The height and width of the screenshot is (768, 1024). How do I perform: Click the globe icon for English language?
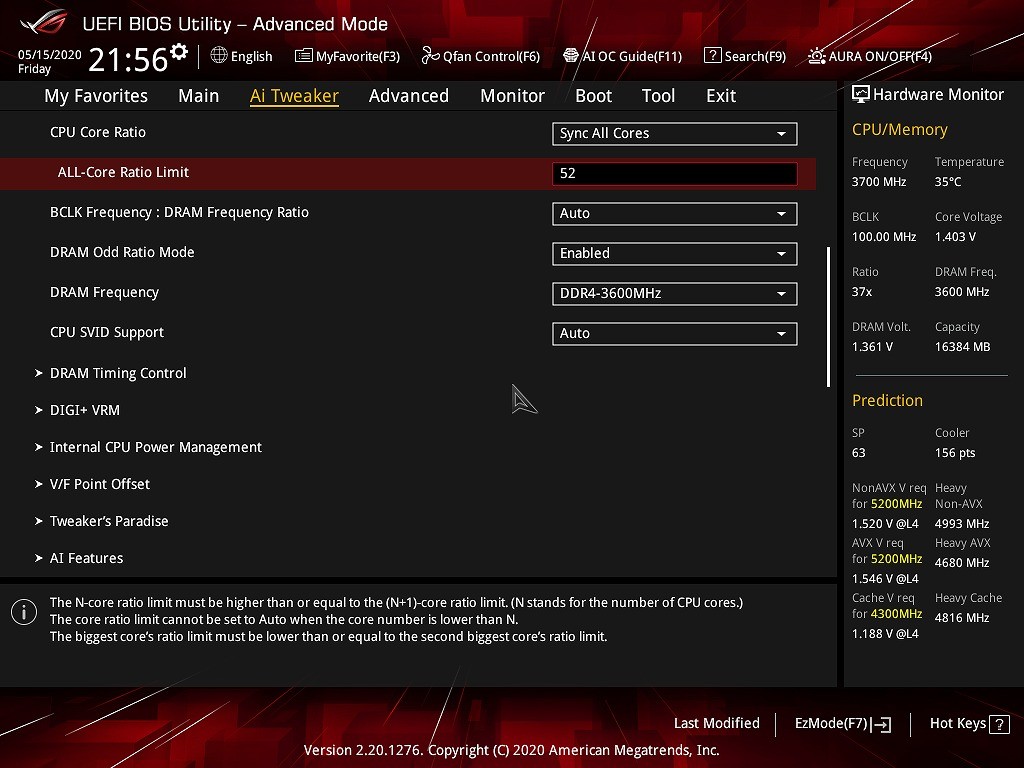click(219, 56)
